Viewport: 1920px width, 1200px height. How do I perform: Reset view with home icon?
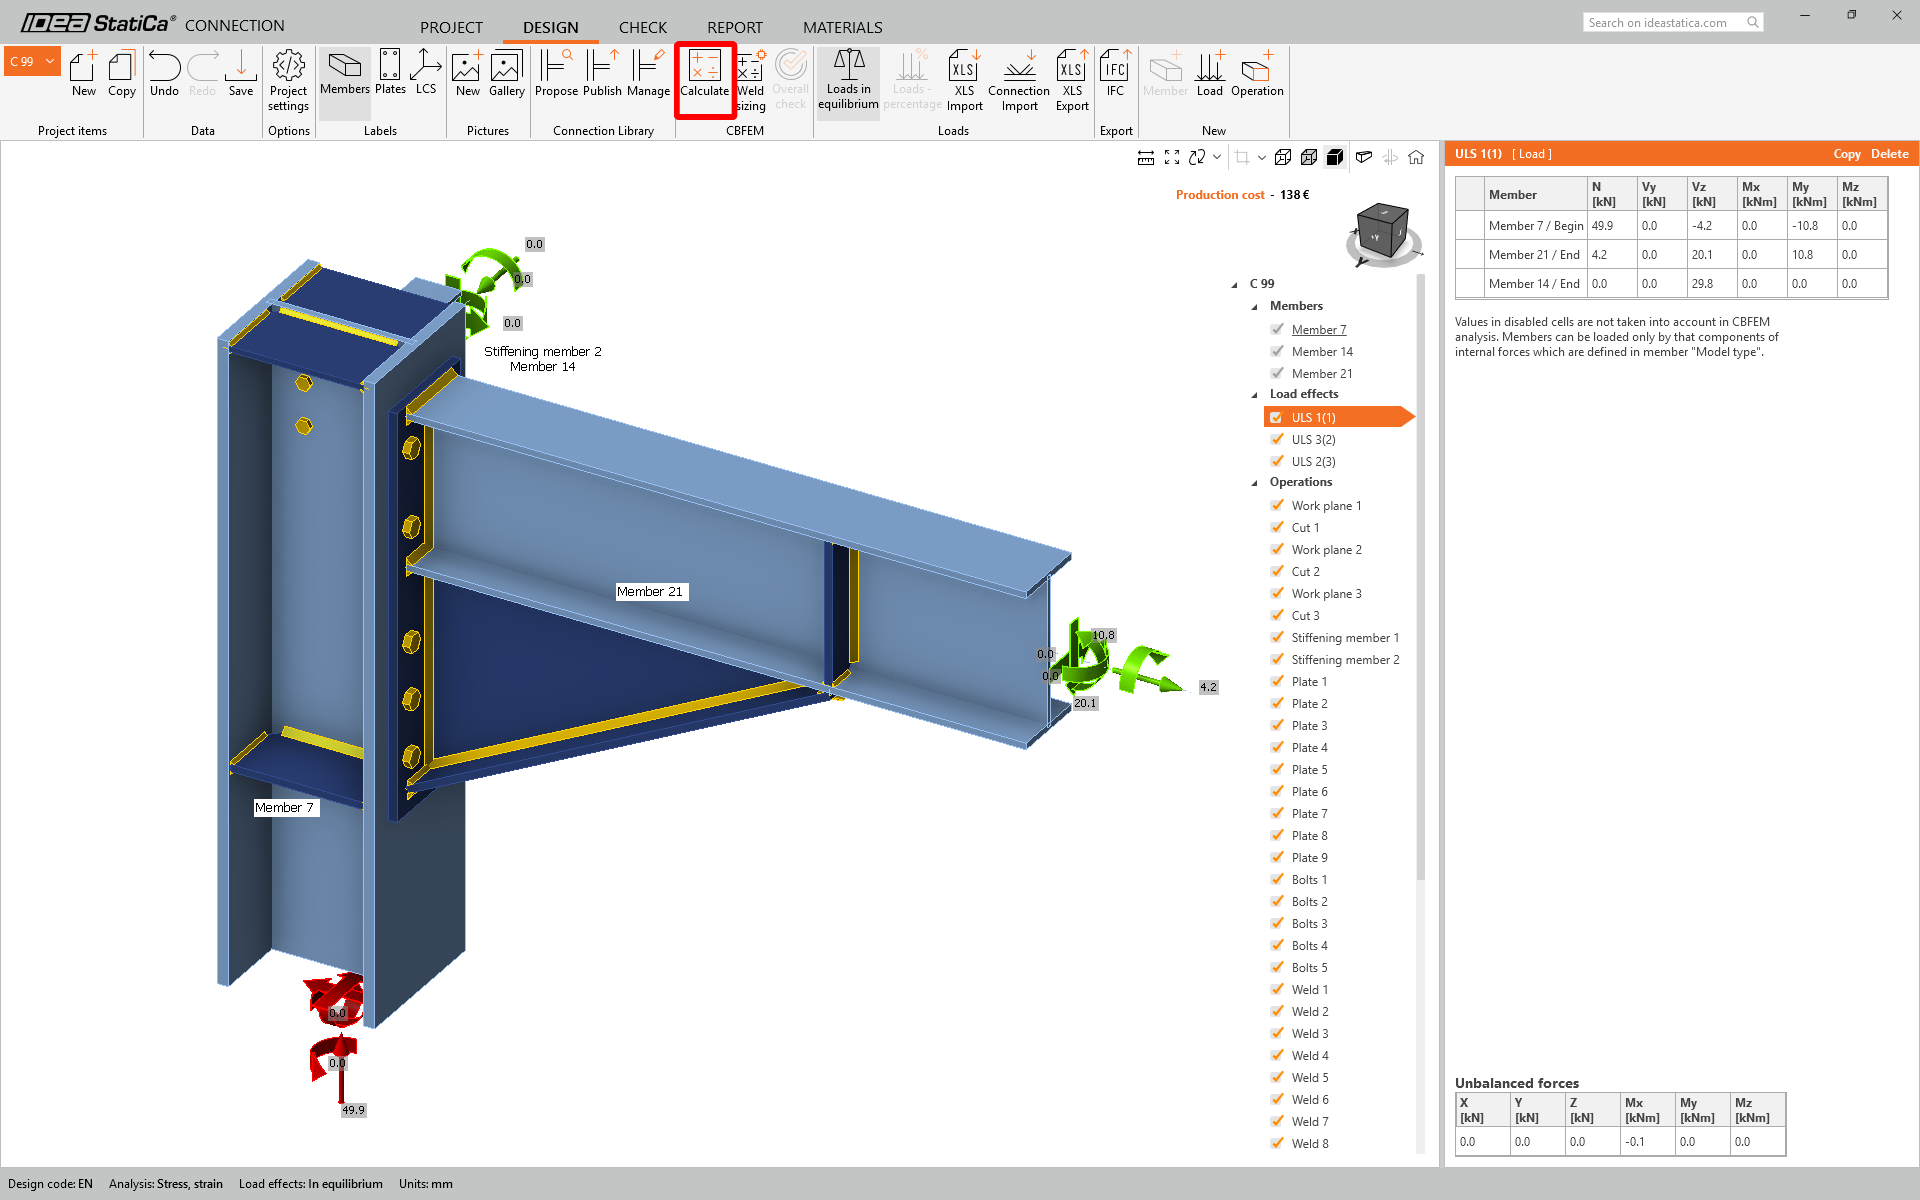1416,157
